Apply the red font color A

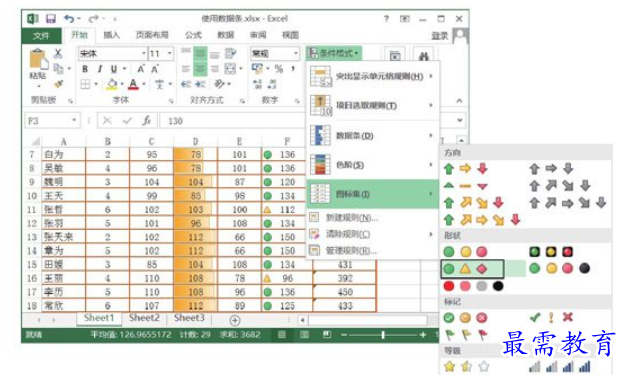pyautogui.click(x=133, y=84)
